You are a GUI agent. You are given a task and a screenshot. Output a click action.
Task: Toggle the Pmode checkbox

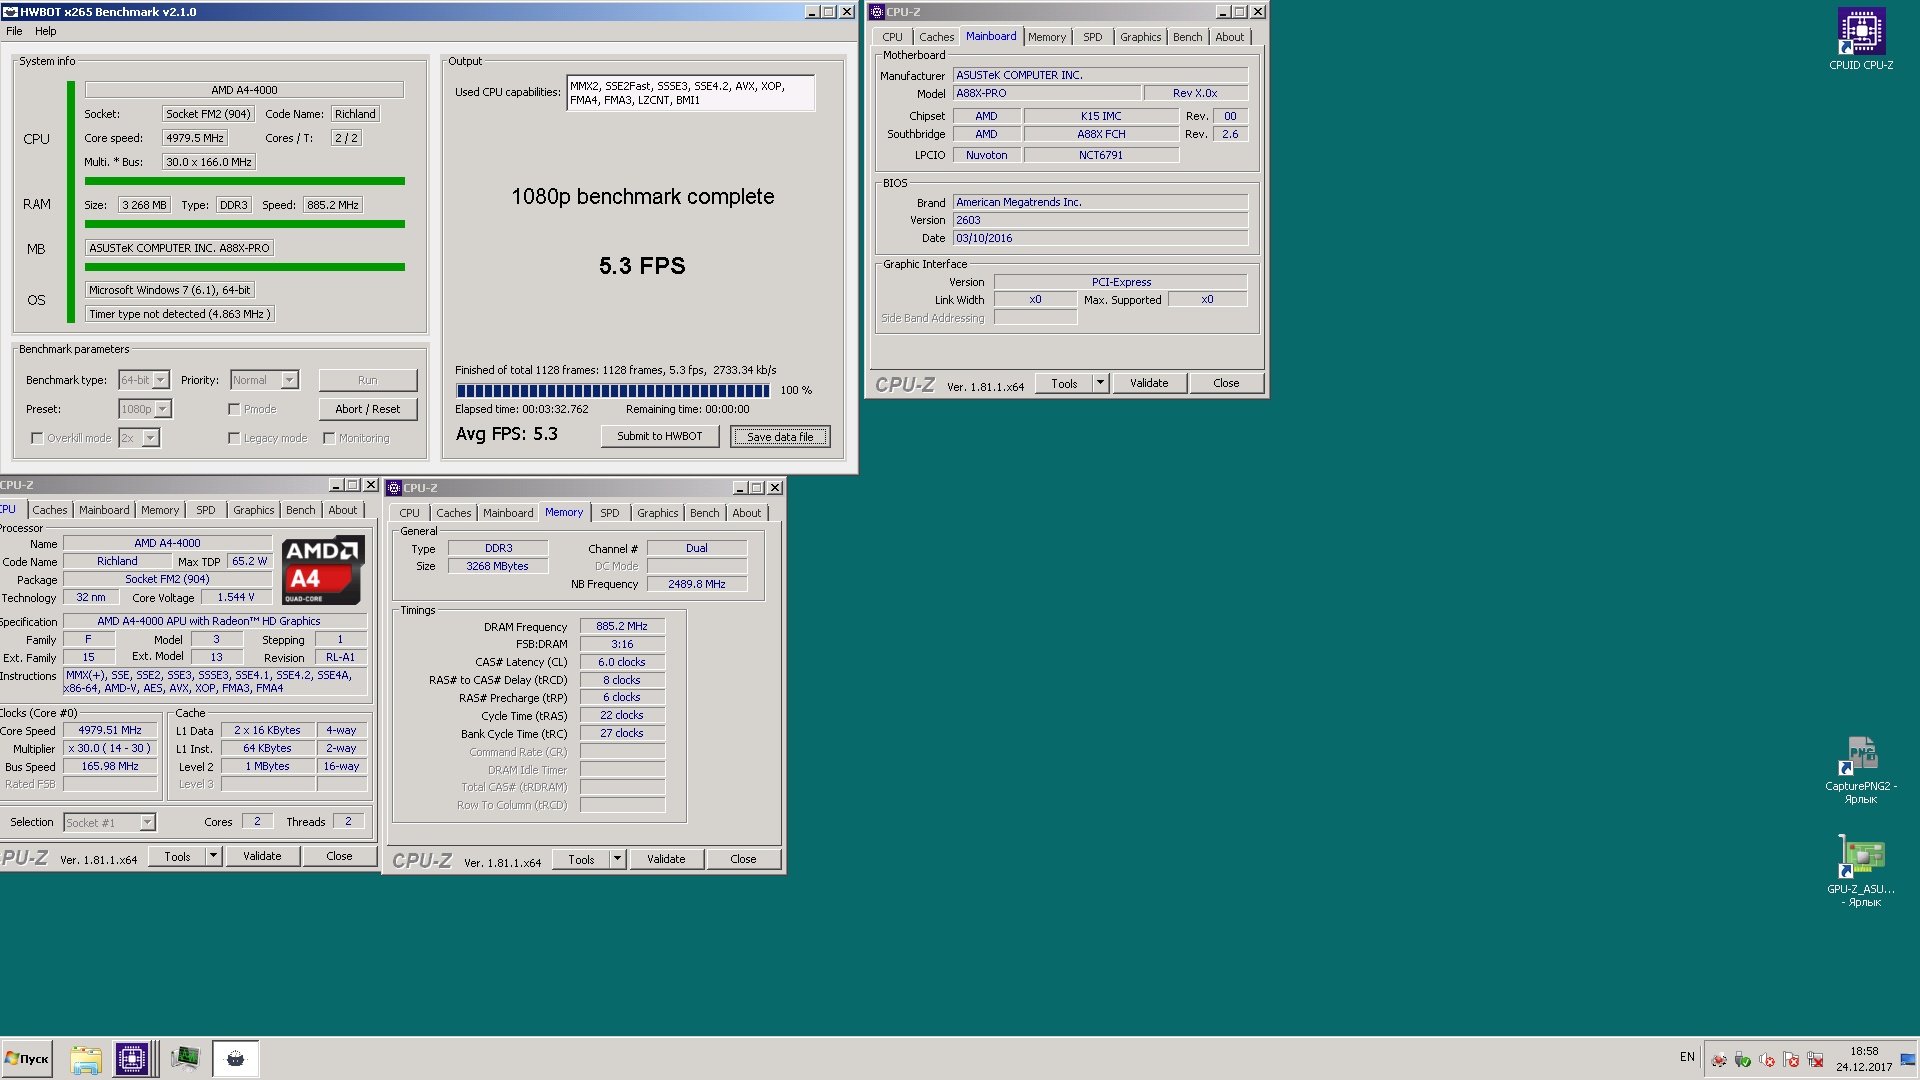(x=234, y=409)
